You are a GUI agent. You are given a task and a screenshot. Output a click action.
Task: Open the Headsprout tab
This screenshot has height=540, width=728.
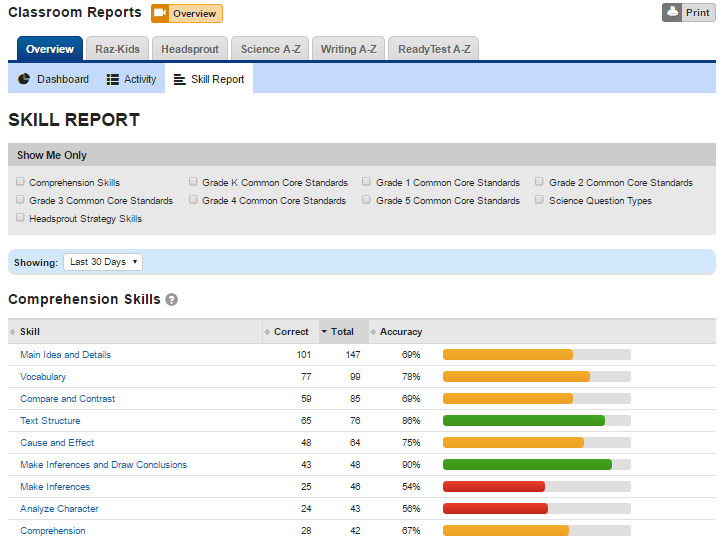pyautogui.click(x=190, y=49)
